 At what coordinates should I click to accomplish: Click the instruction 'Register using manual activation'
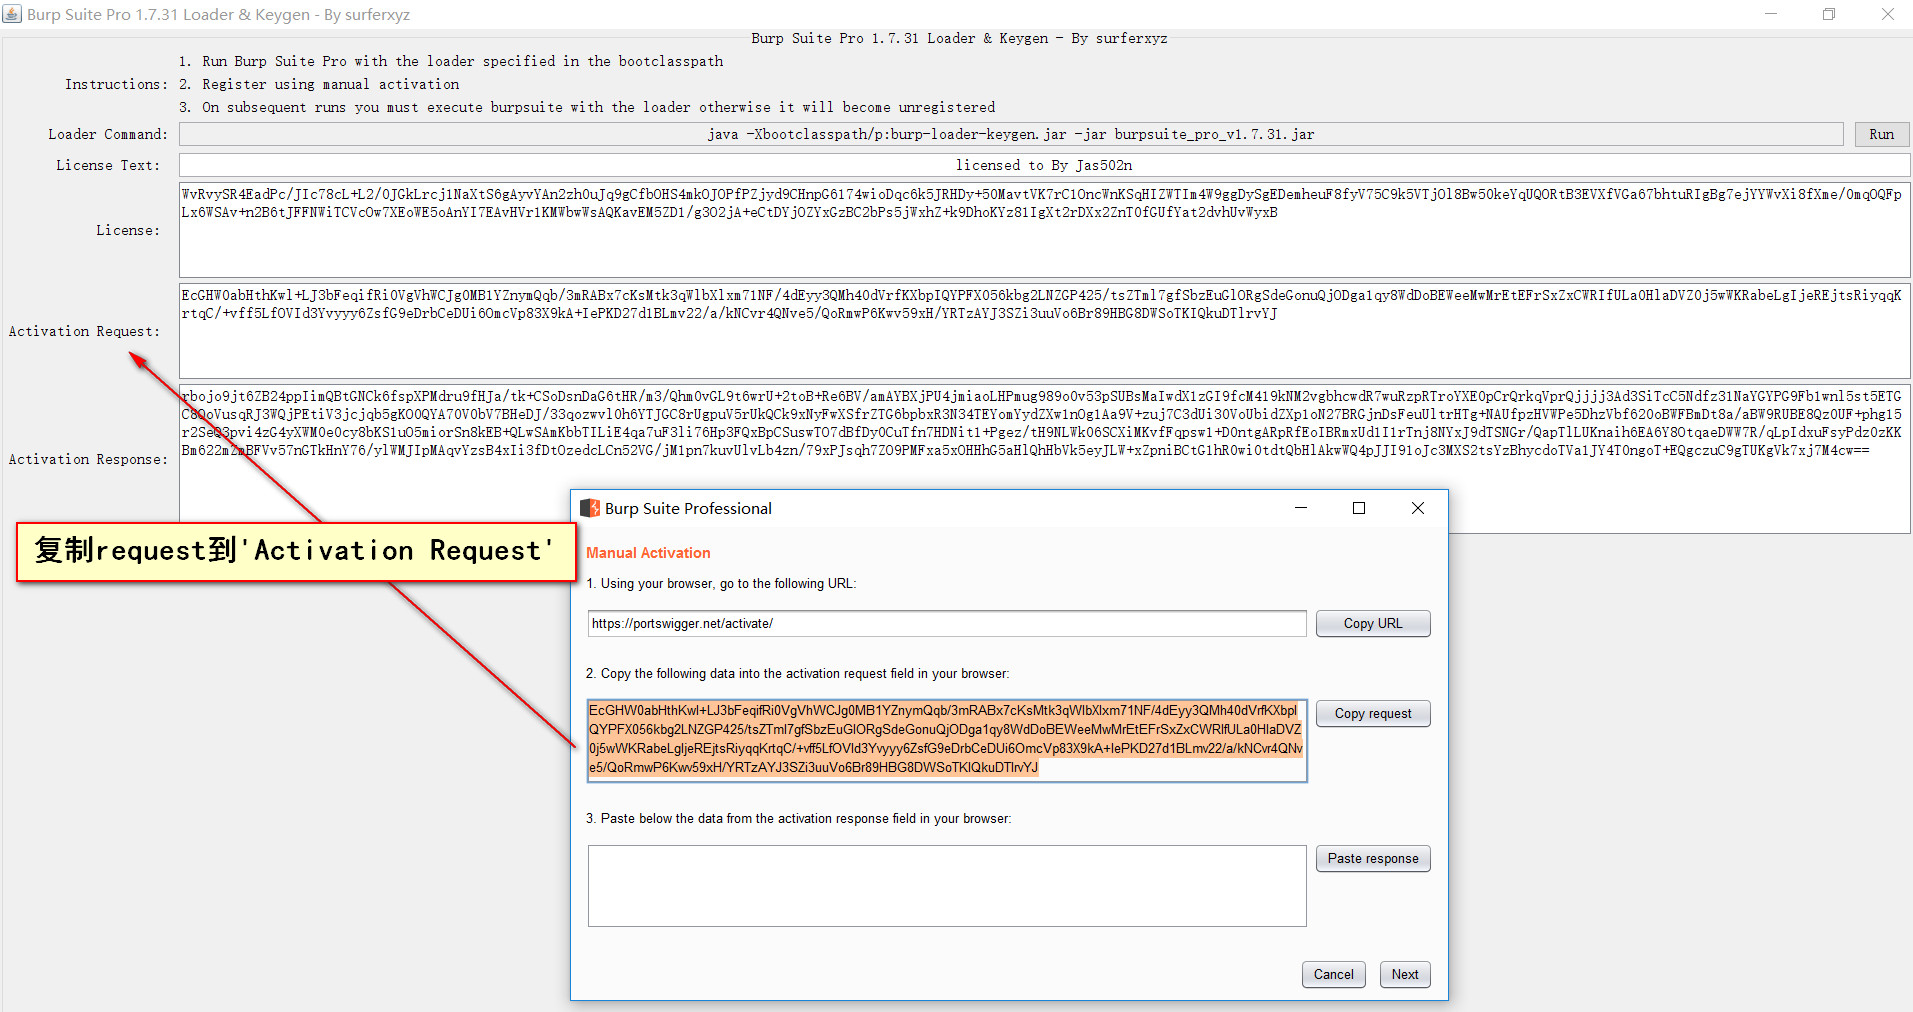pyautogui.click(x=331, y=84)
